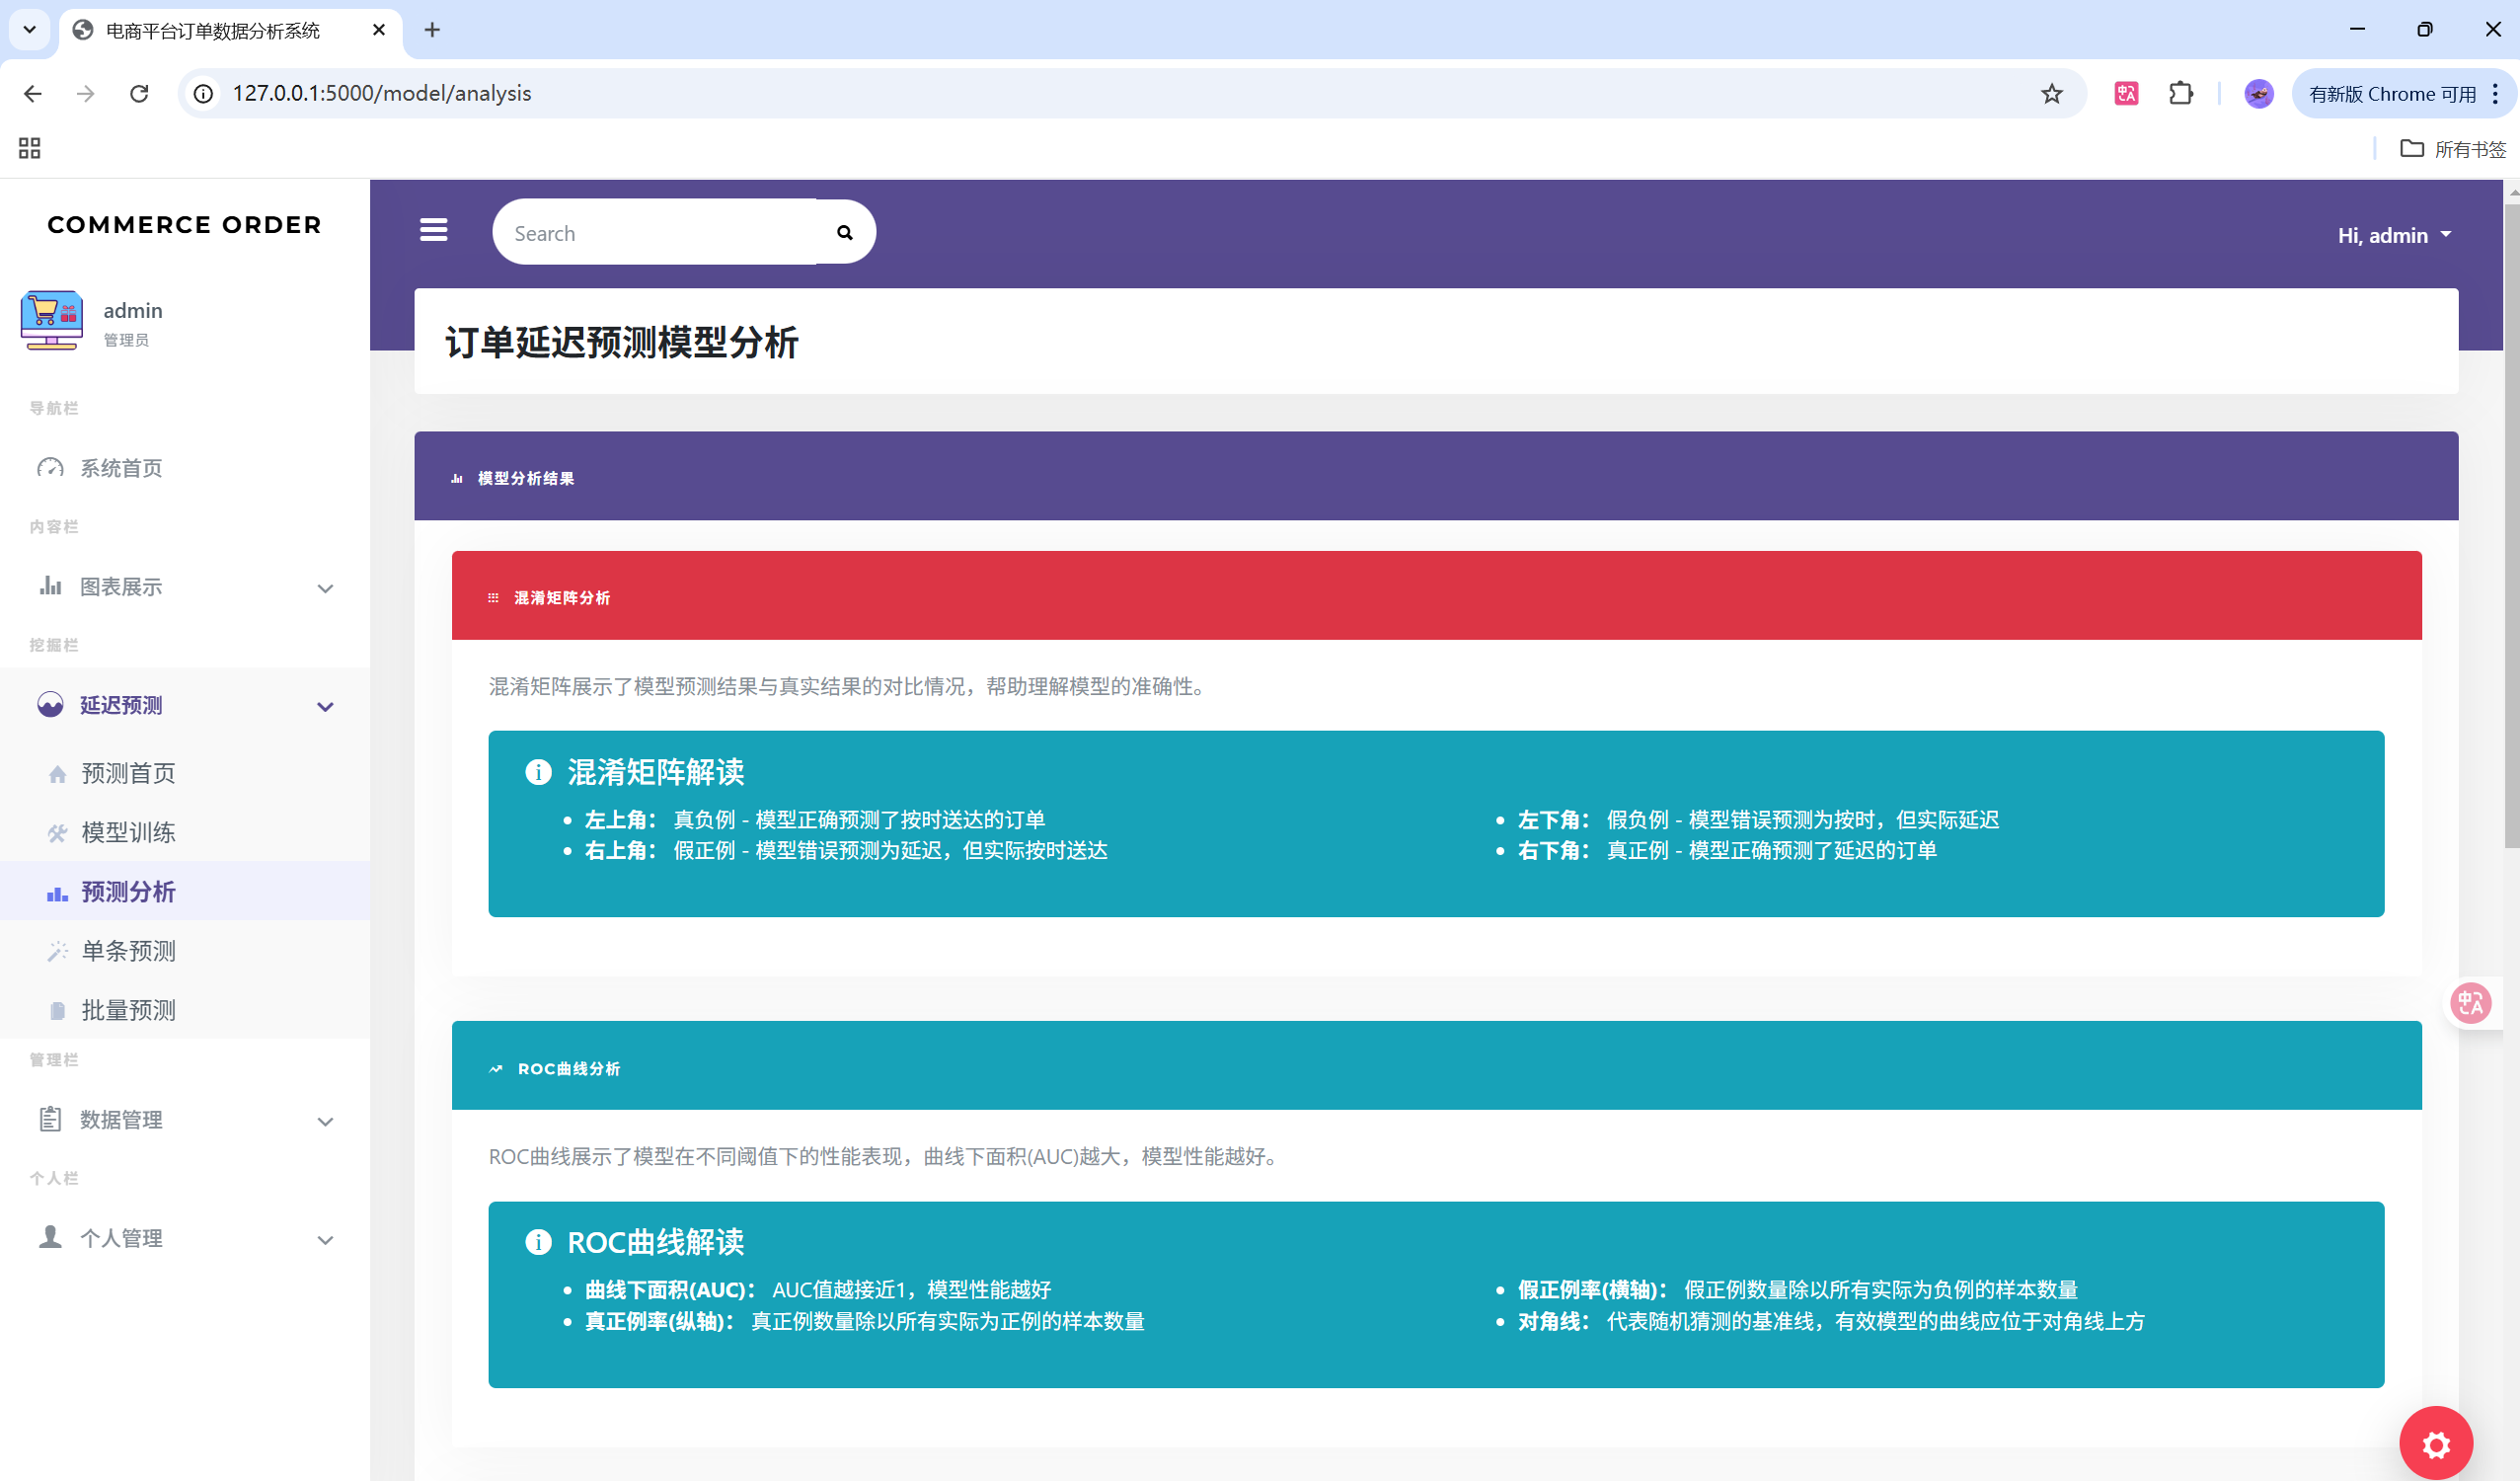The width and height of the screenshot is (2520, 1481).
Task: Open the Hi, admin user dropdown
Action: 2393,236
